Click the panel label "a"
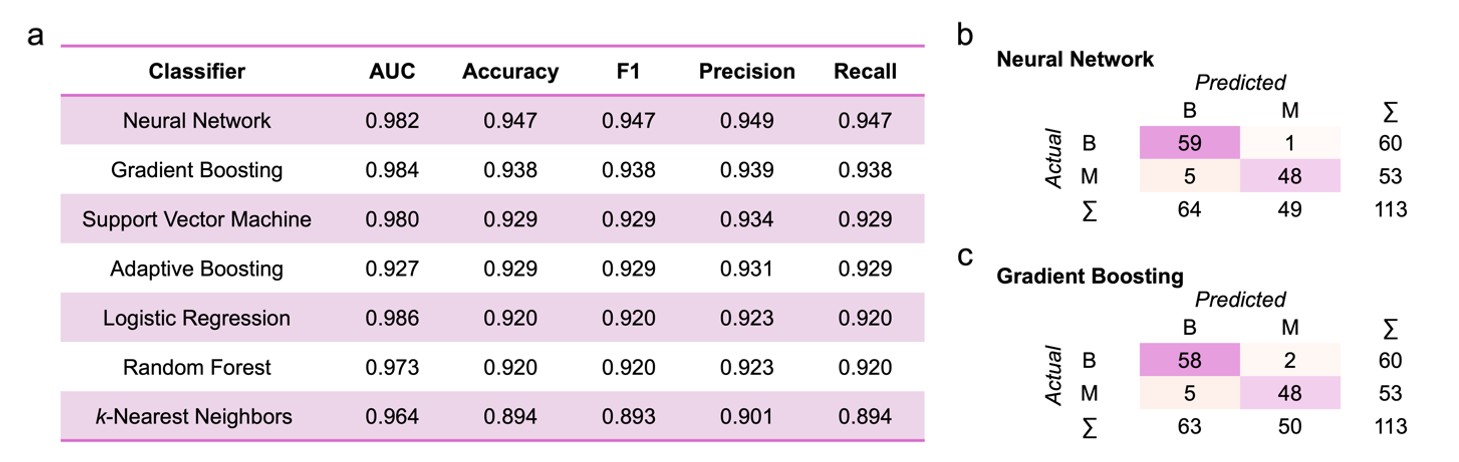 36,37
